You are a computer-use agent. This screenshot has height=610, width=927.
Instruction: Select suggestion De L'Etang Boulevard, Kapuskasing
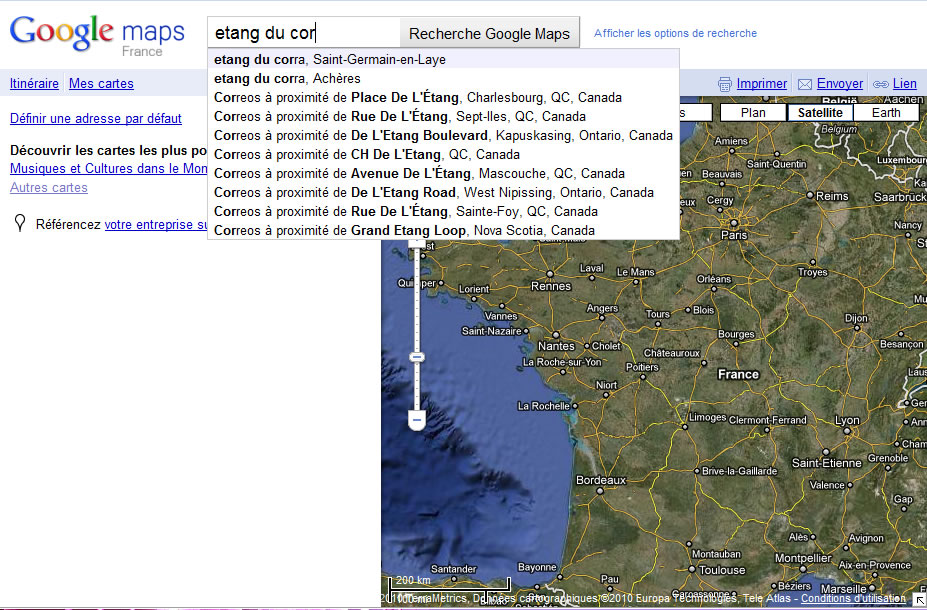443,135
